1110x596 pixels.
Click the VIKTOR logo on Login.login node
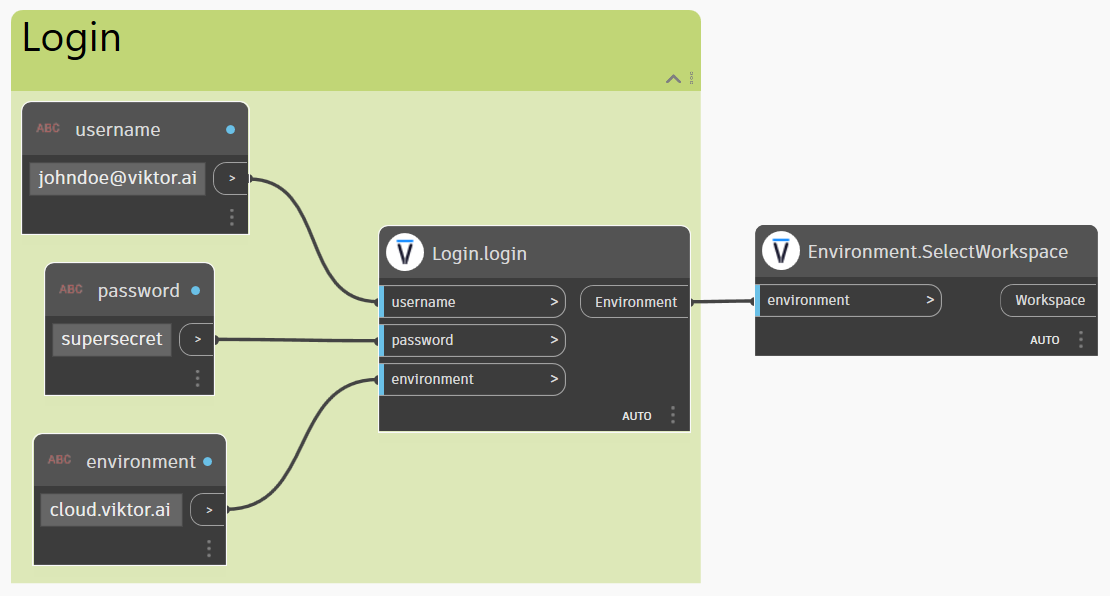(x=405, y=253)
